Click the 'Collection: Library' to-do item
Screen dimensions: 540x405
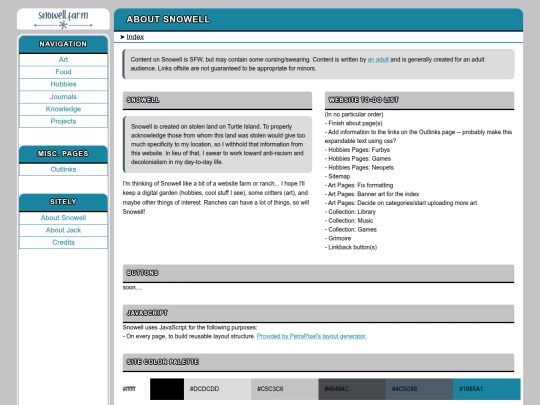coord(350,212)
